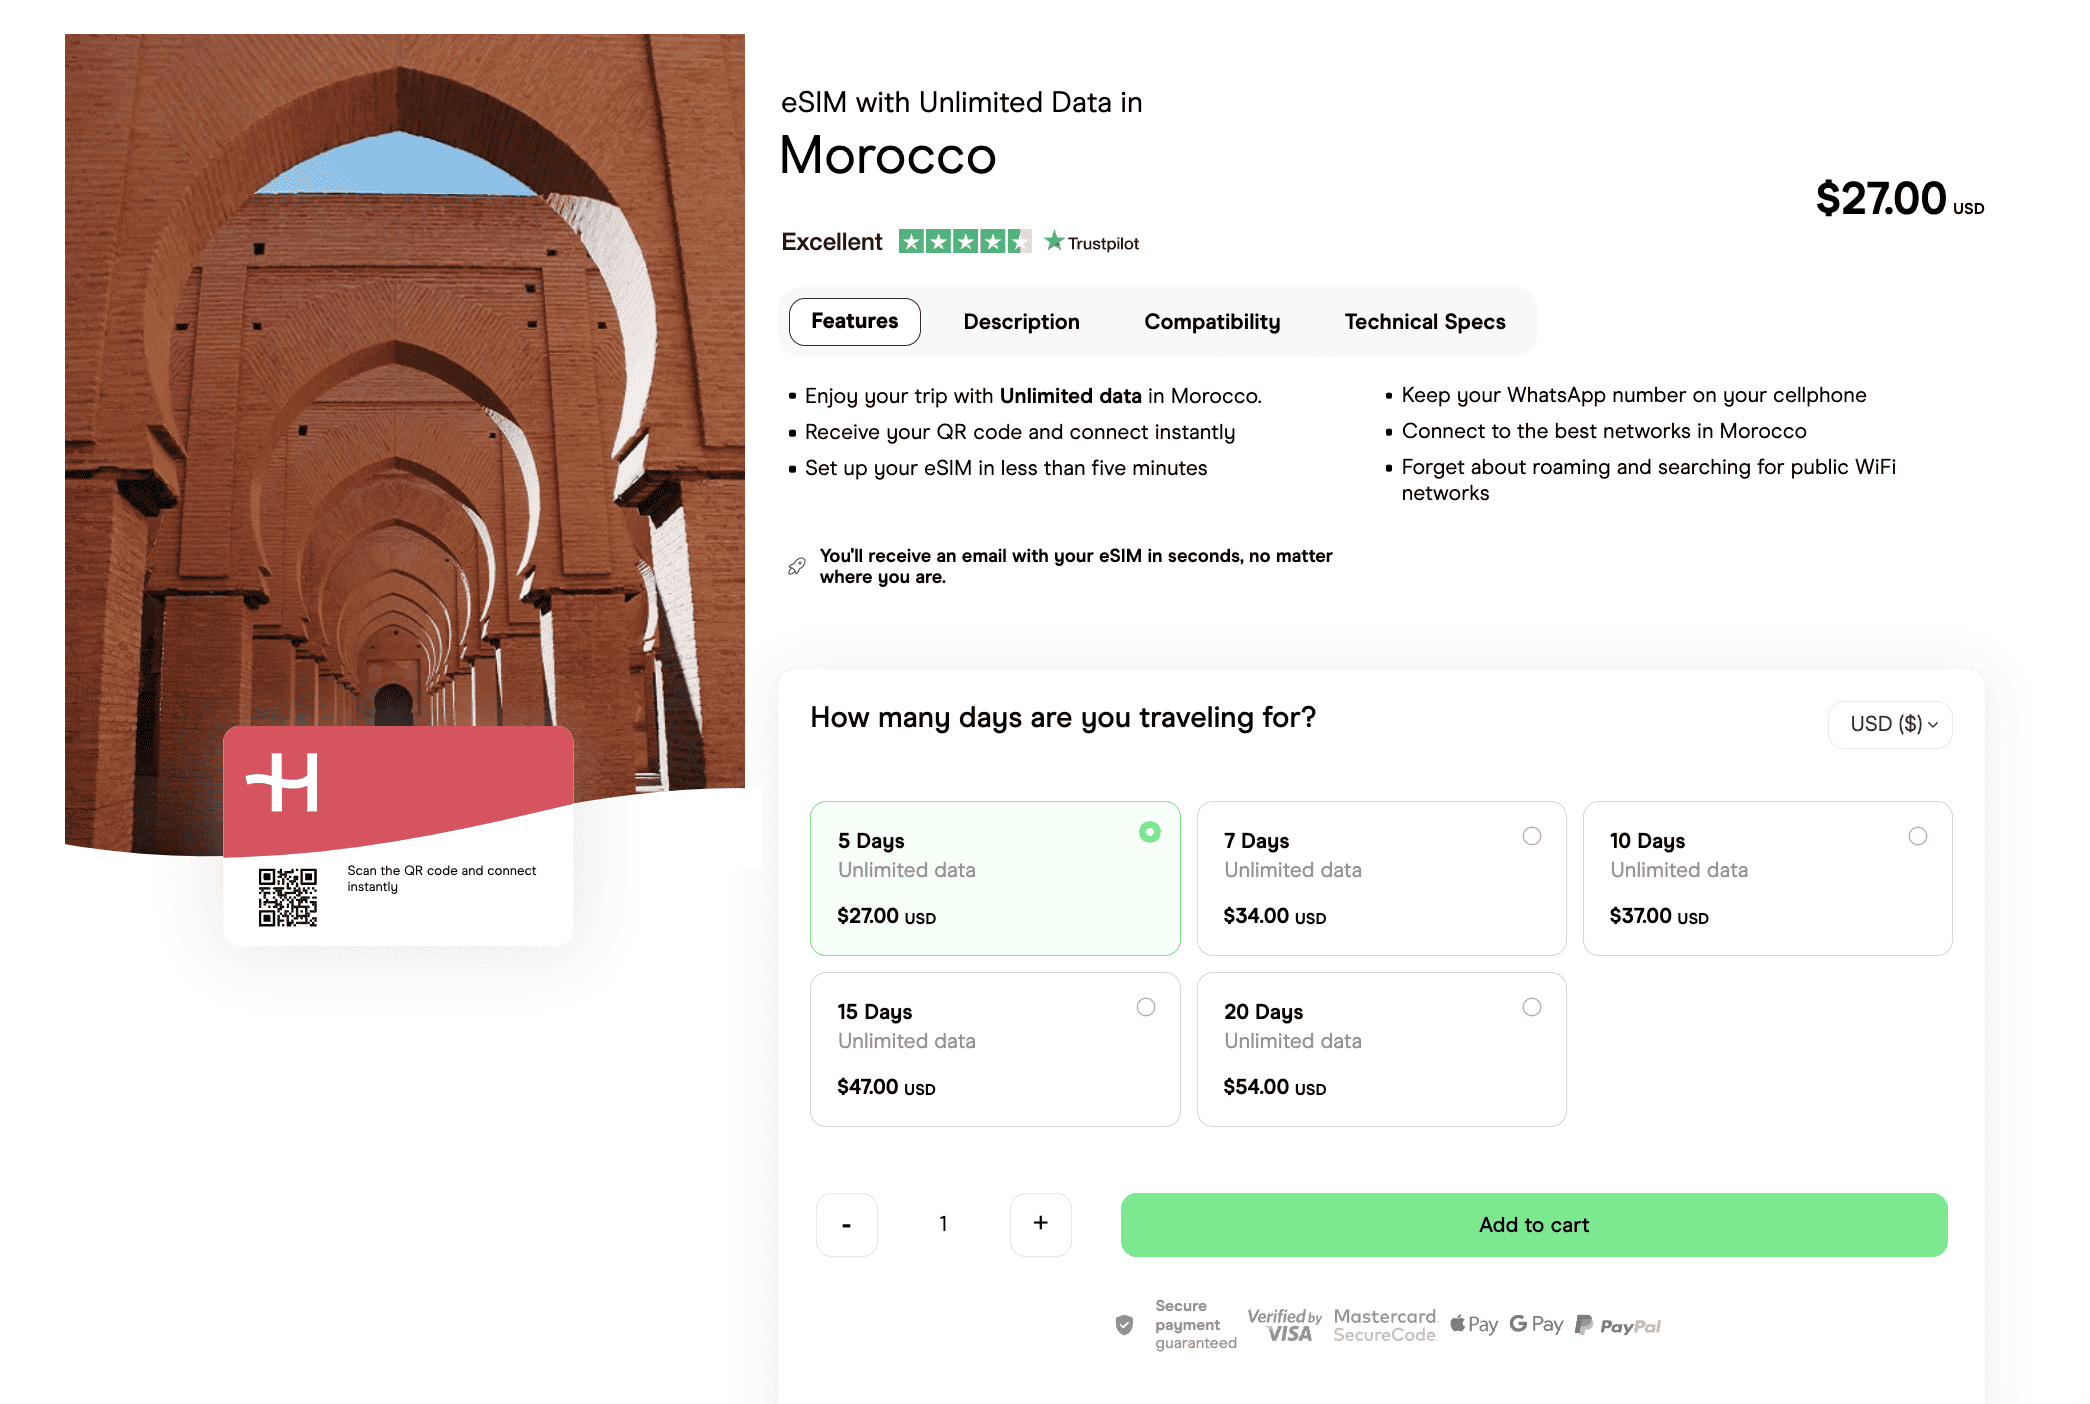Open the Compatibility tab
Screen dimensions: 2090x1404
pos(1212,322)
